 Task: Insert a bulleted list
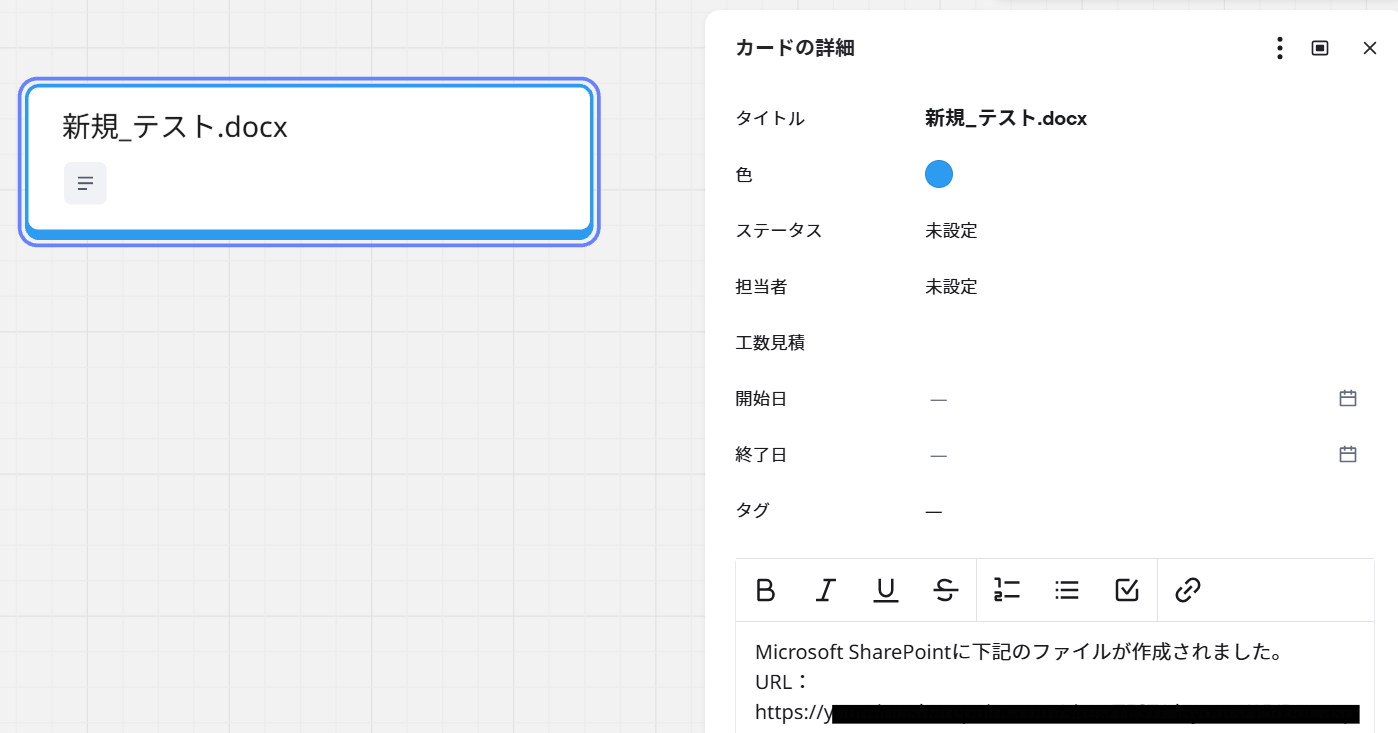pos(1067,590)
